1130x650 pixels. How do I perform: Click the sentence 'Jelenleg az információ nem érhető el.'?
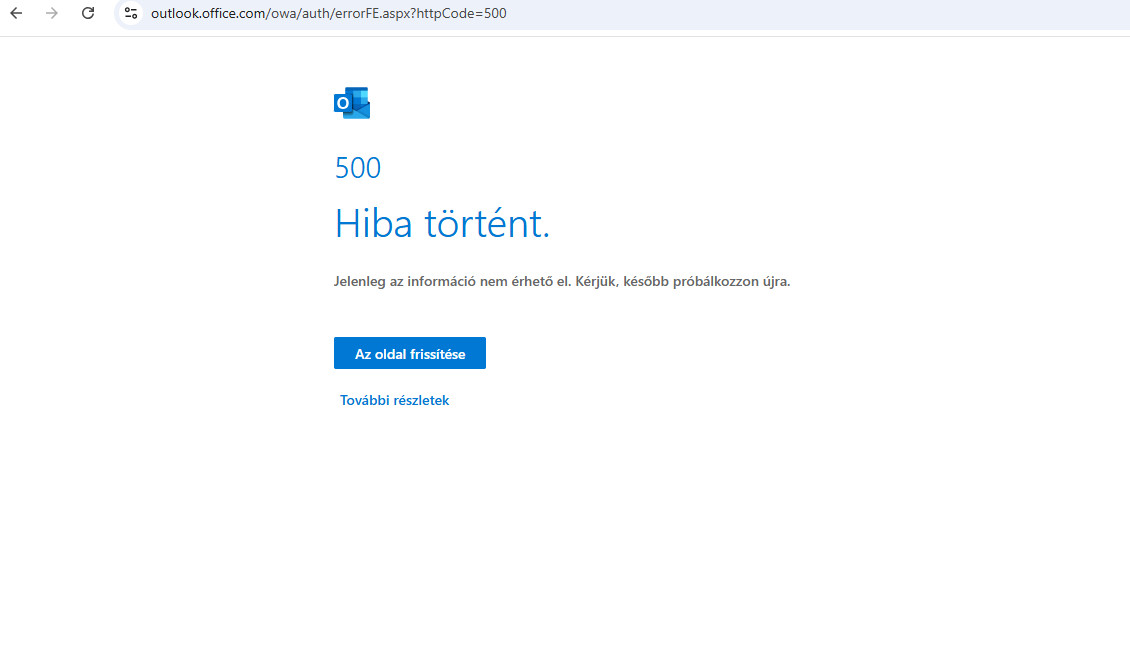[452, 281]
